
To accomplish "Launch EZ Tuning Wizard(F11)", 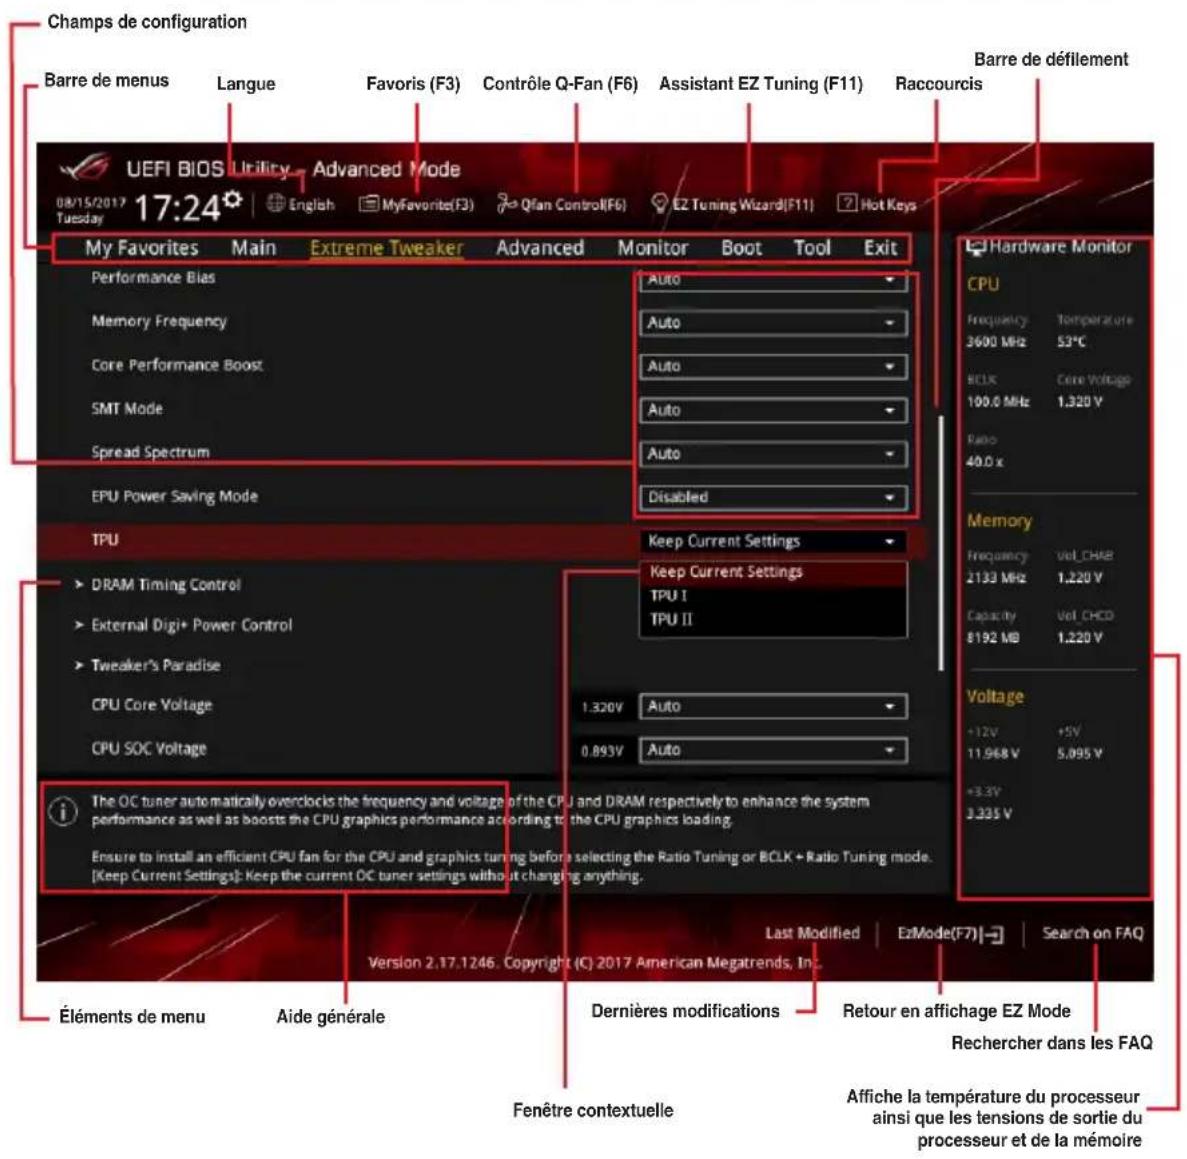I will point(733,204).
